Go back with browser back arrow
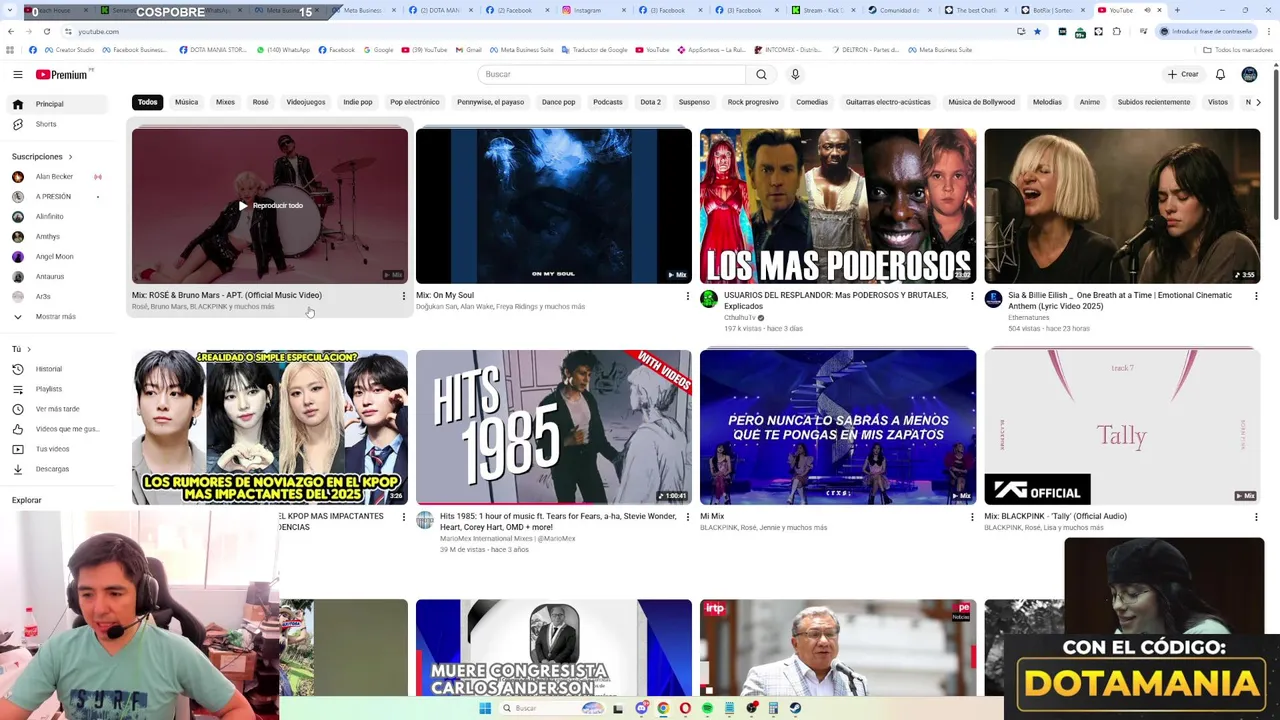The height and width of the screenshot is (720, 1280). pyautogui.click(x=11, y=31)
